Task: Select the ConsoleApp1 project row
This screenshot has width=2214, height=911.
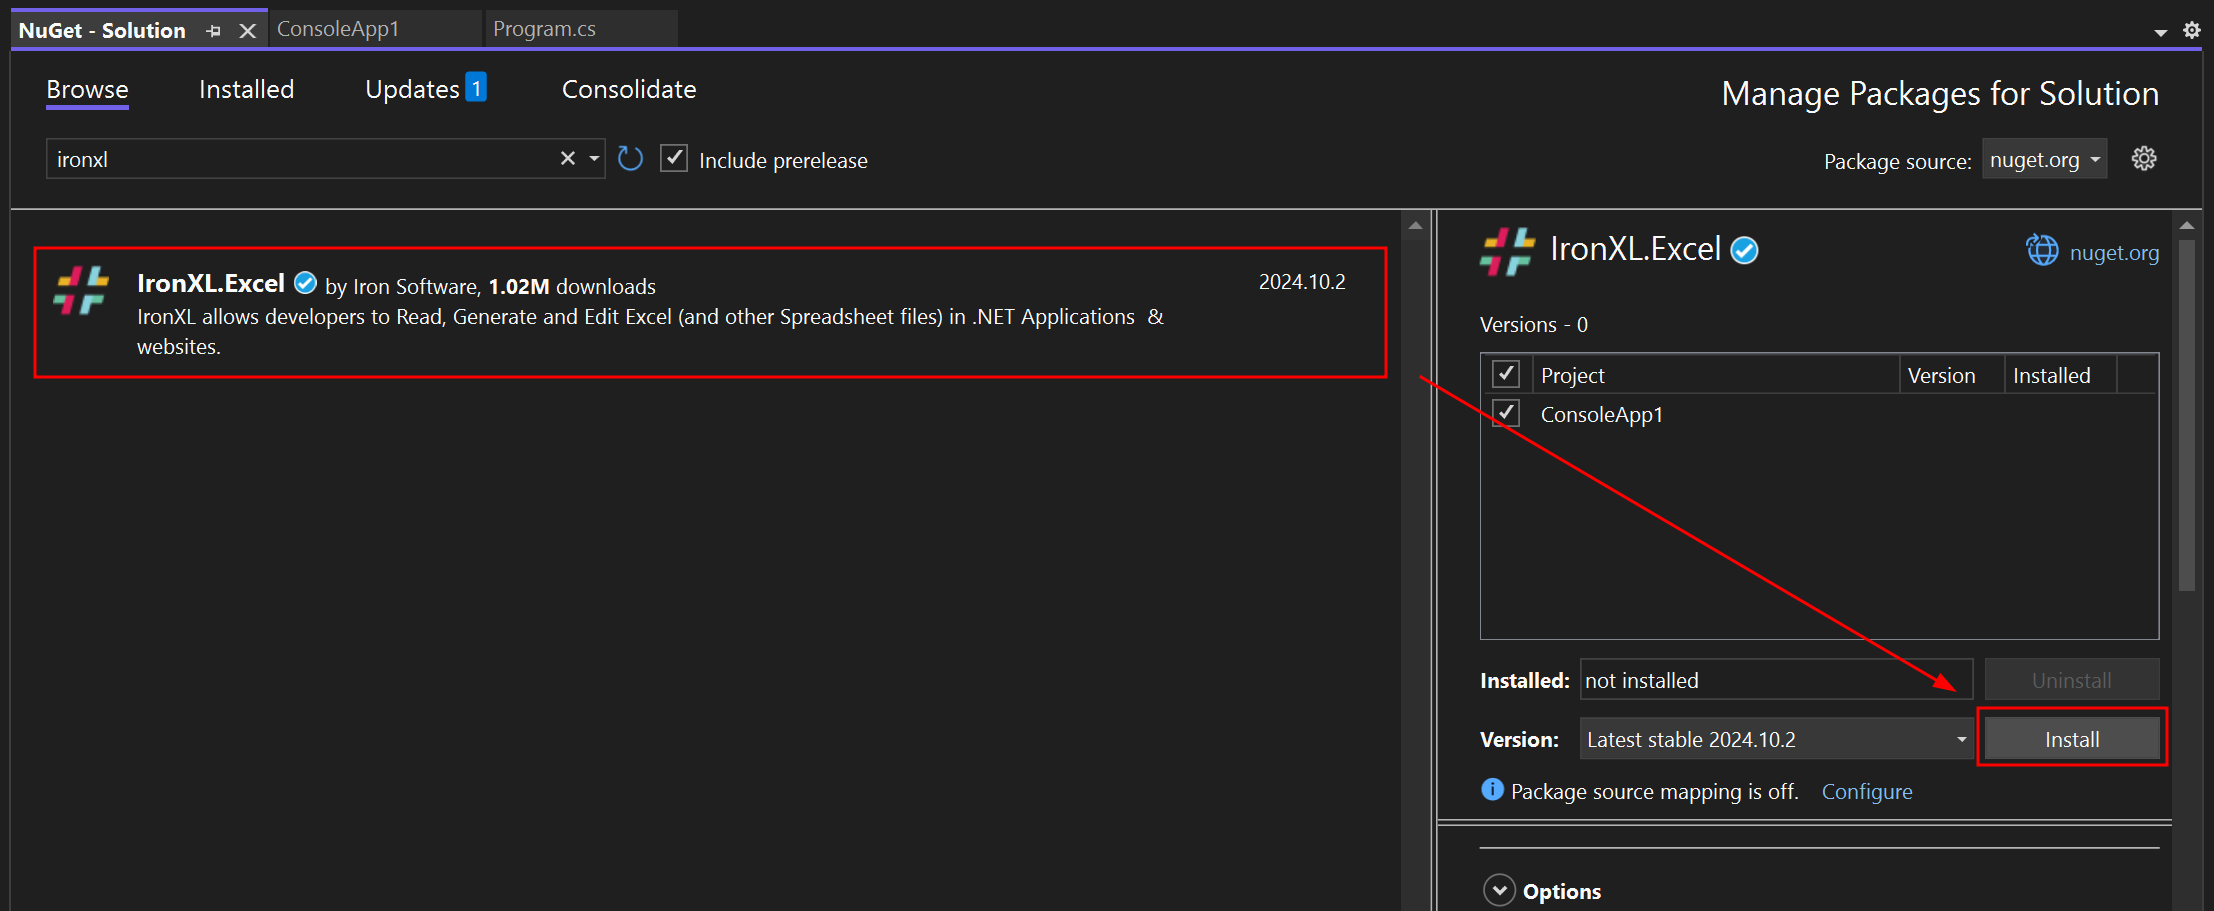Action: pos(1819,414)
